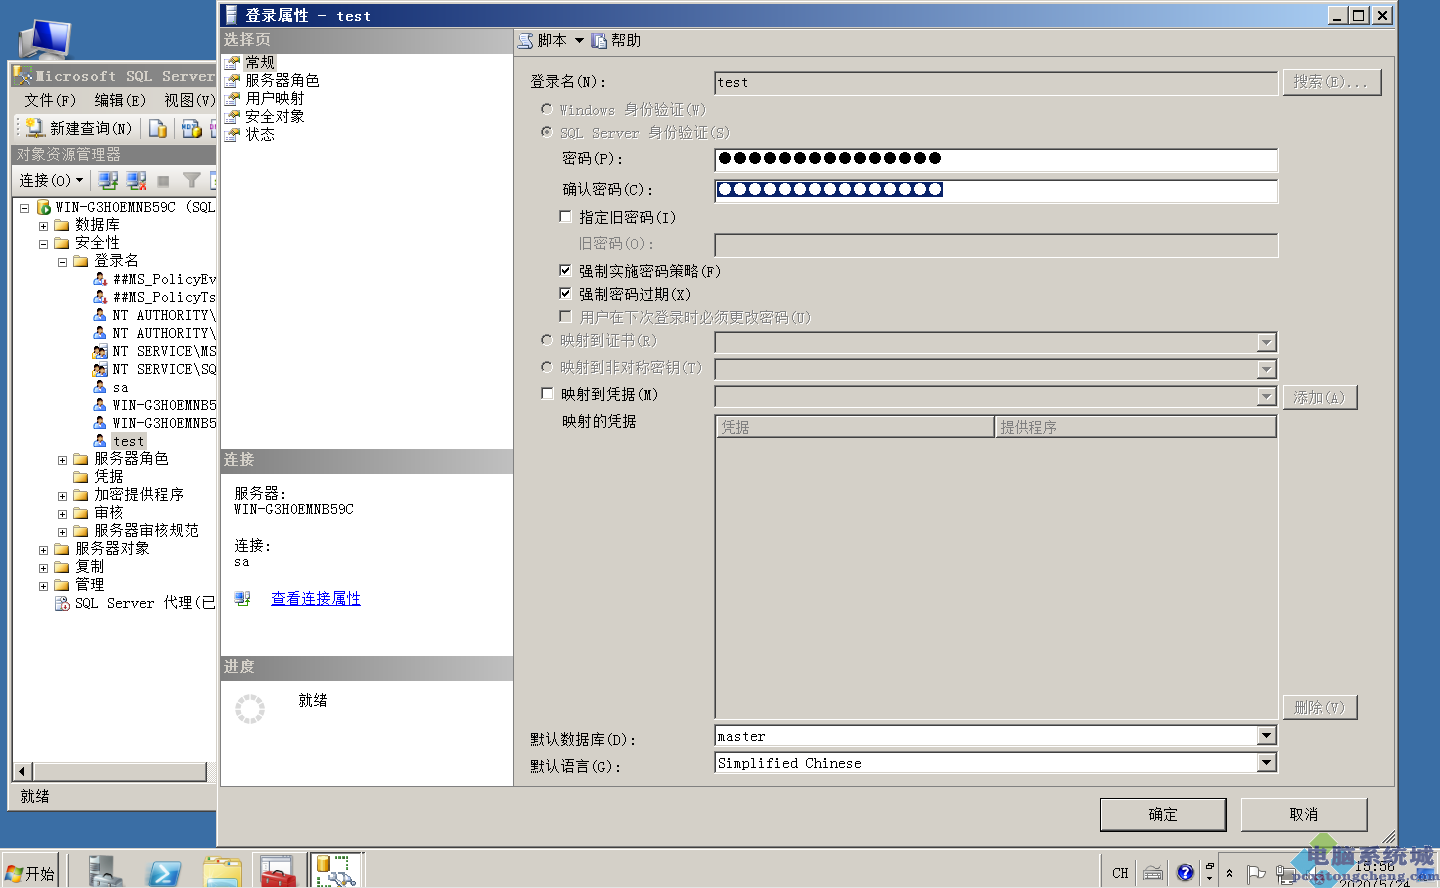The image size is (1440, 888).
Task: Open the 默认语言 dropdown
Action: click(1267, 762)
